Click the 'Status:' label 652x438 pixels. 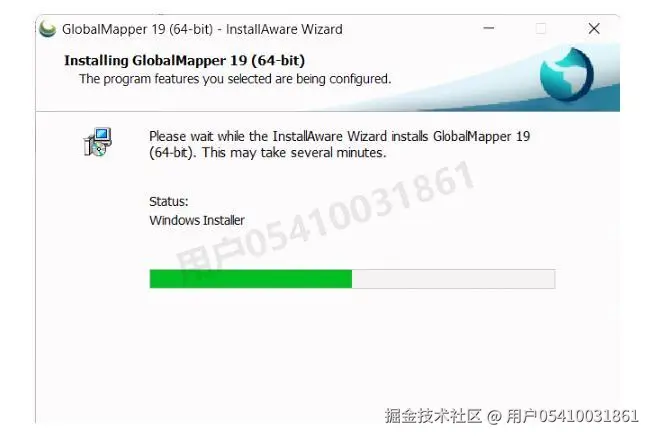coord(169,202)
